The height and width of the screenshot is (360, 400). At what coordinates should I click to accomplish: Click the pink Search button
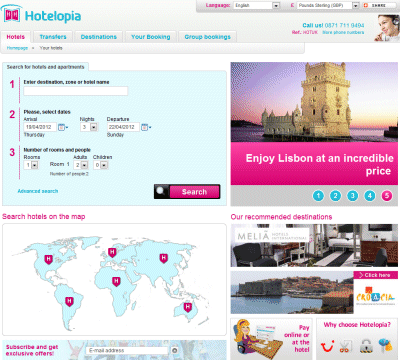tap(194, 192)
